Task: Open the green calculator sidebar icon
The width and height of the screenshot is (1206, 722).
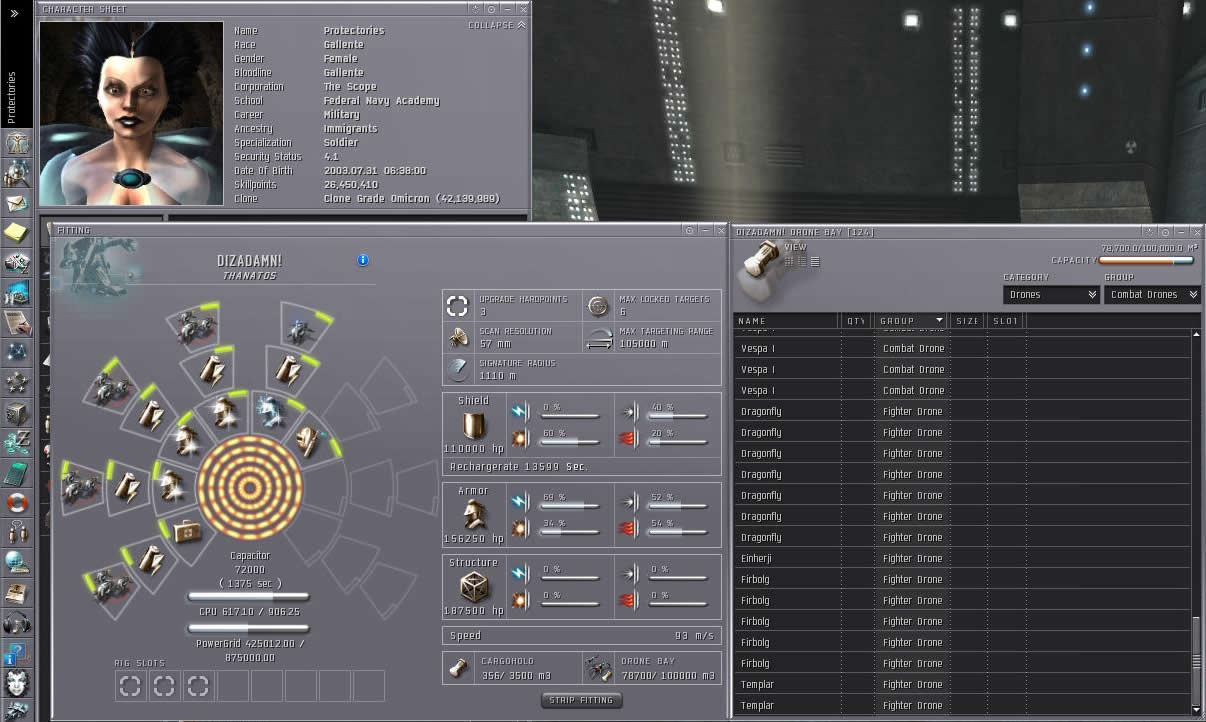Action: pyautogui.click(x=17, y=472)
